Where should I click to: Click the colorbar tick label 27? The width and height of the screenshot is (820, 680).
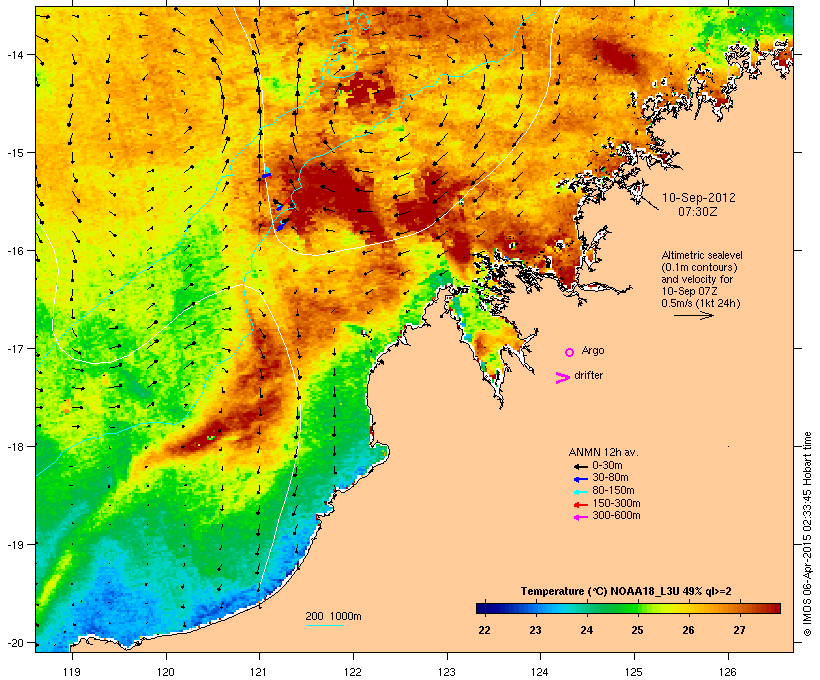739,630
